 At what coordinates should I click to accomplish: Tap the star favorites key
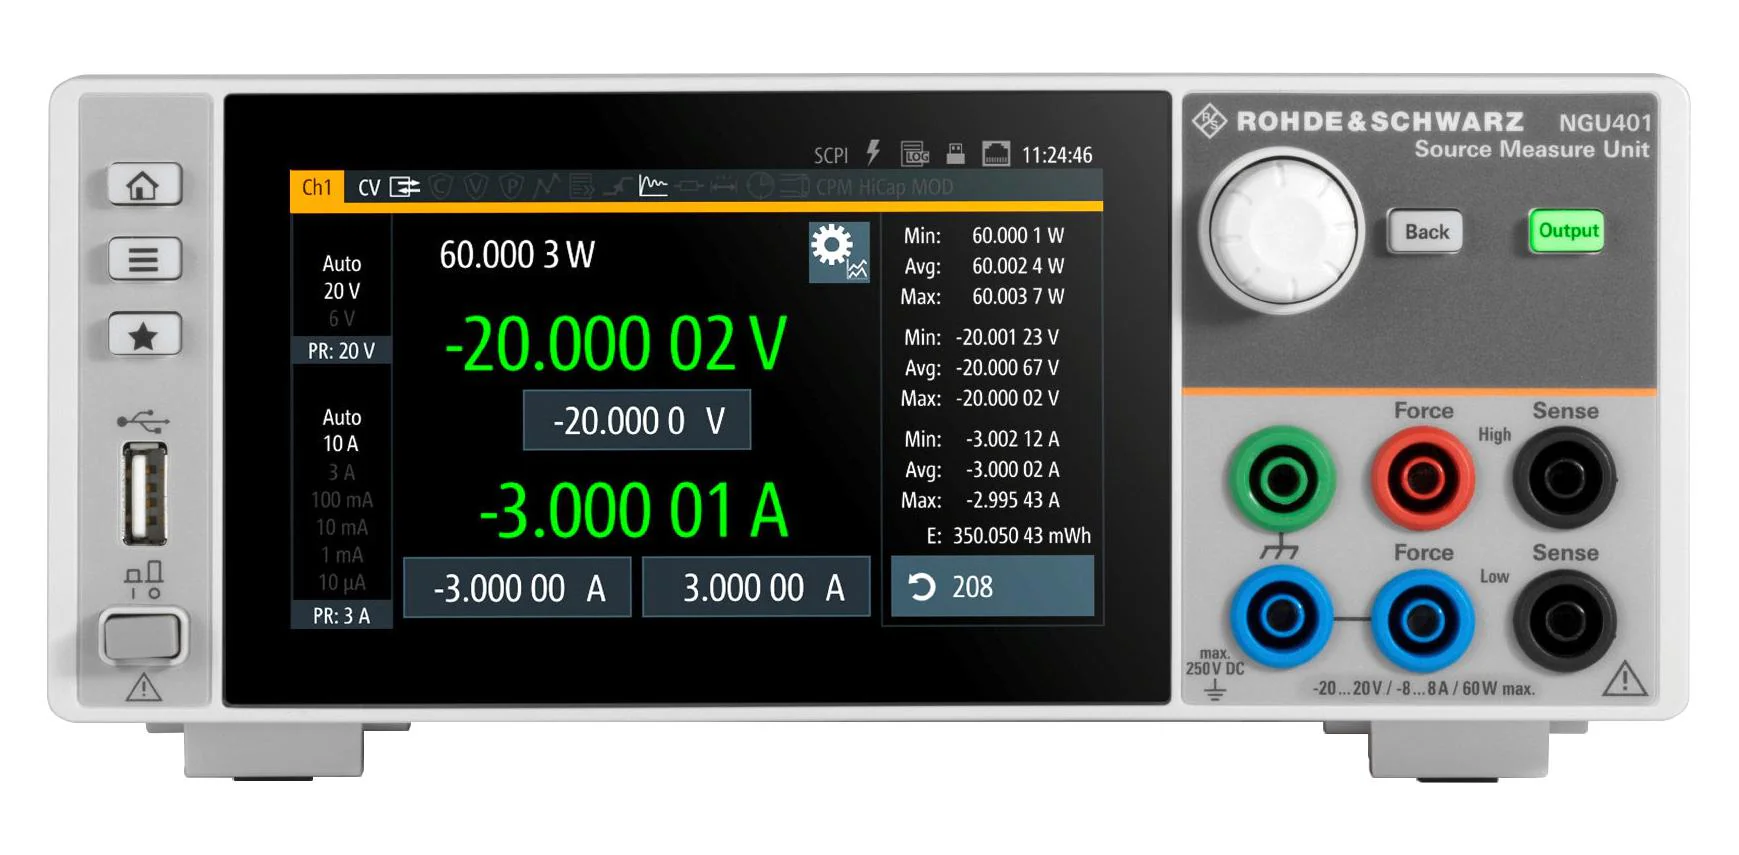coord(144,335)
